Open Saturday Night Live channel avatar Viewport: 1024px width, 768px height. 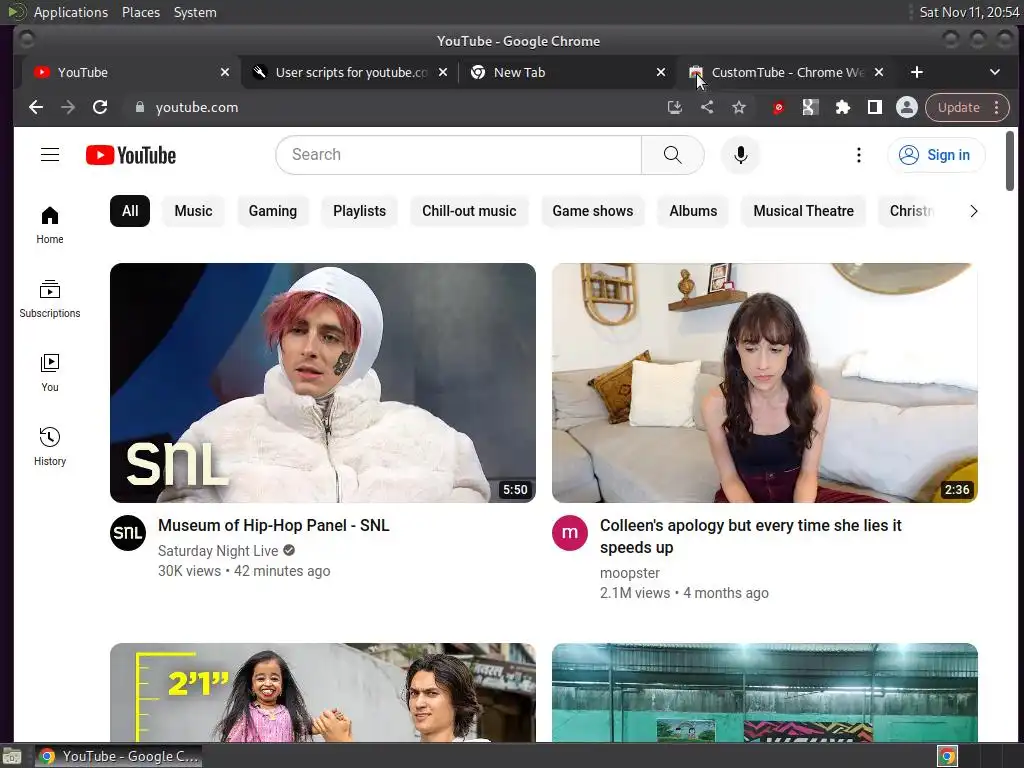(128, 533)
